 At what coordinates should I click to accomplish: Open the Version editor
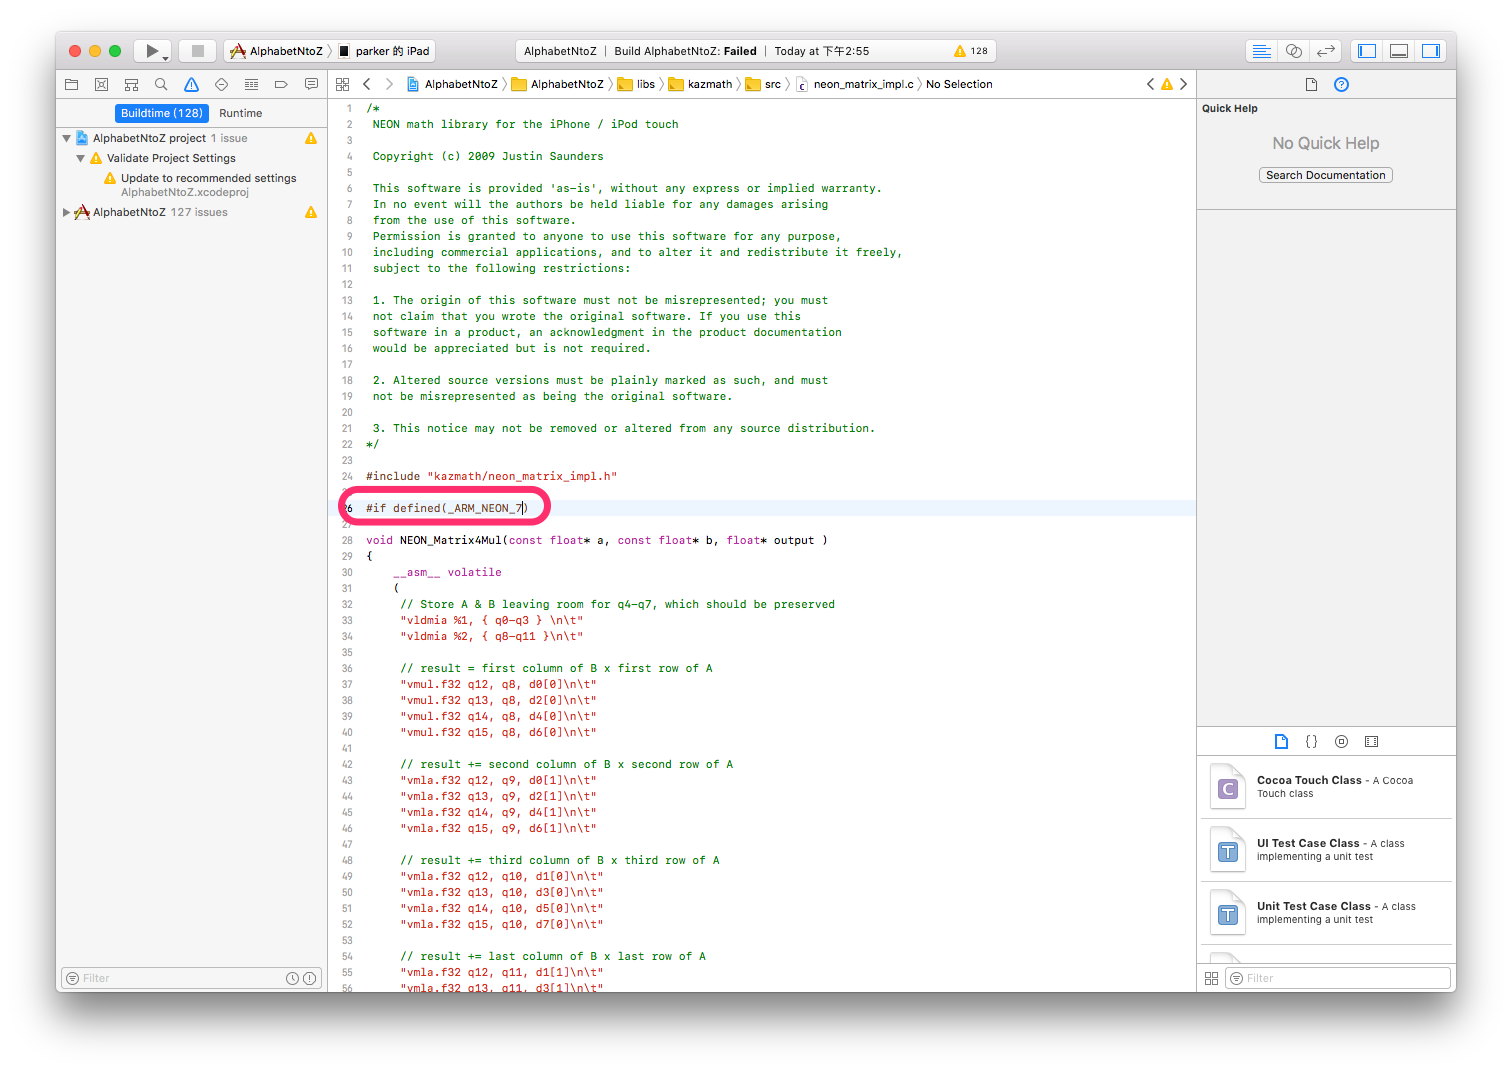(x=1326, y=51)
